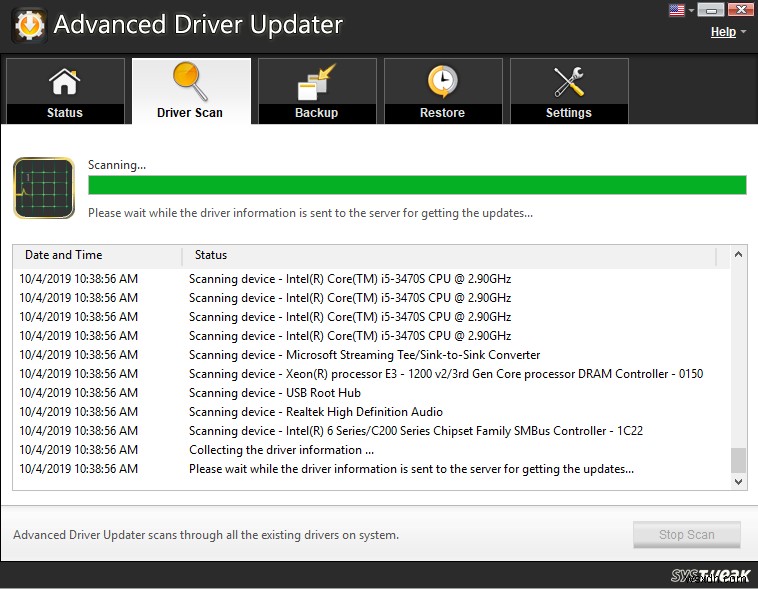Go to the Backup tab label
Image resolution: width=758 pixels, height=589 pixels.
(317, 113)
